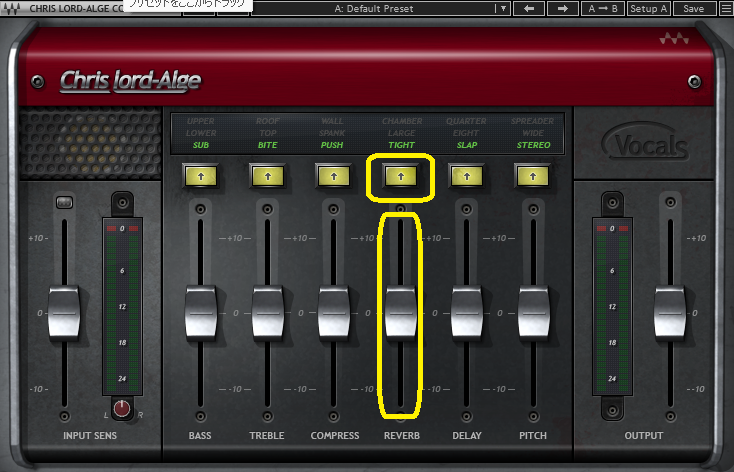Click the Delay mode selector button
The image size is (734, 472).
click(466, 176)
